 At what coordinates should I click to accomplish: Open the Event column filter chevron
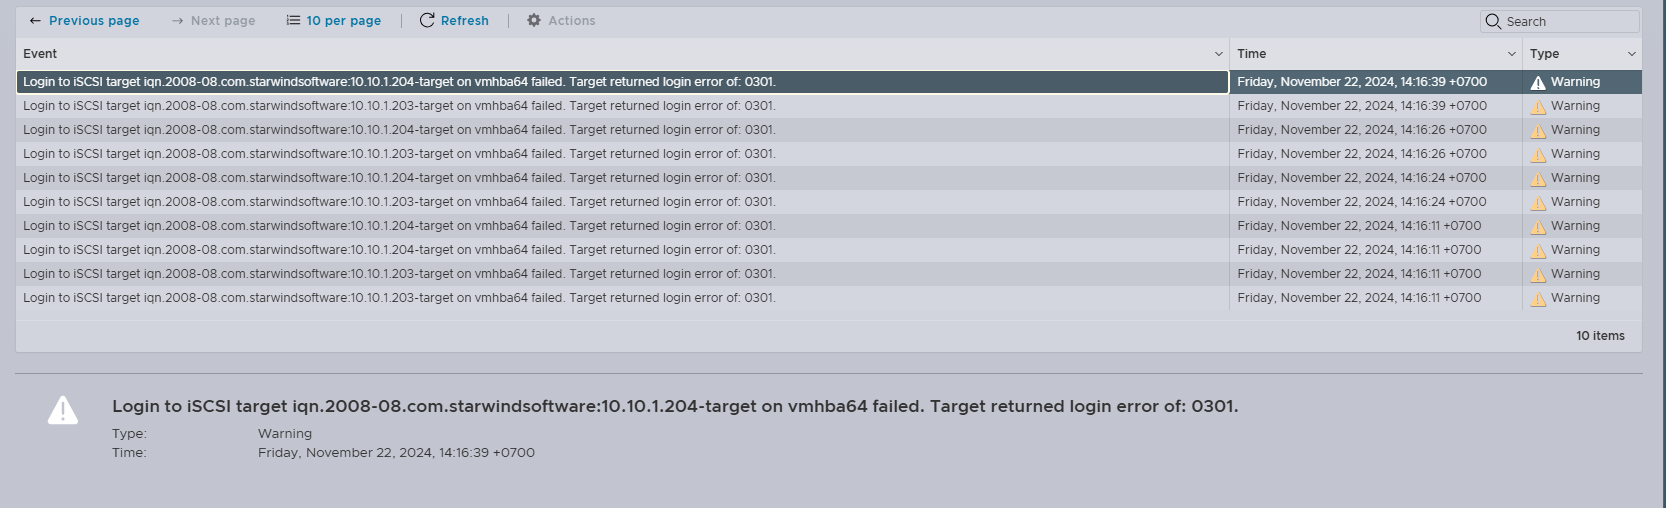(x=1218, y=54)
